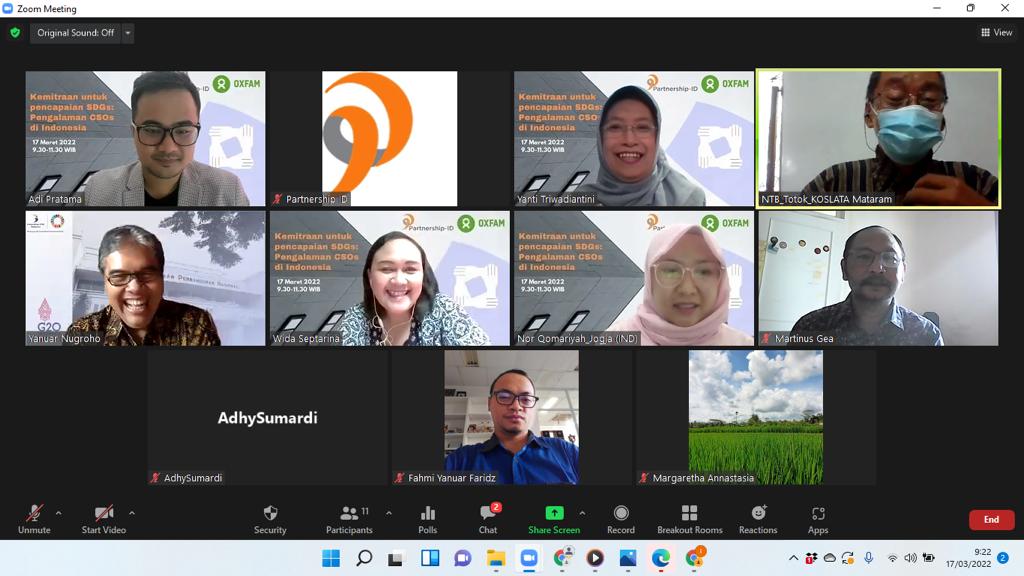The height and width of the screenshot is (576, 1024).
Task: Start Video camera
Action: tap(103, 518)
